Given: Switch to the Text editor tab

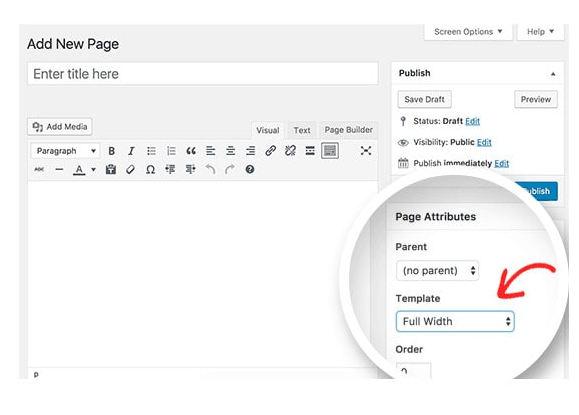Looking at the screenshot, I should coord(302,130).
